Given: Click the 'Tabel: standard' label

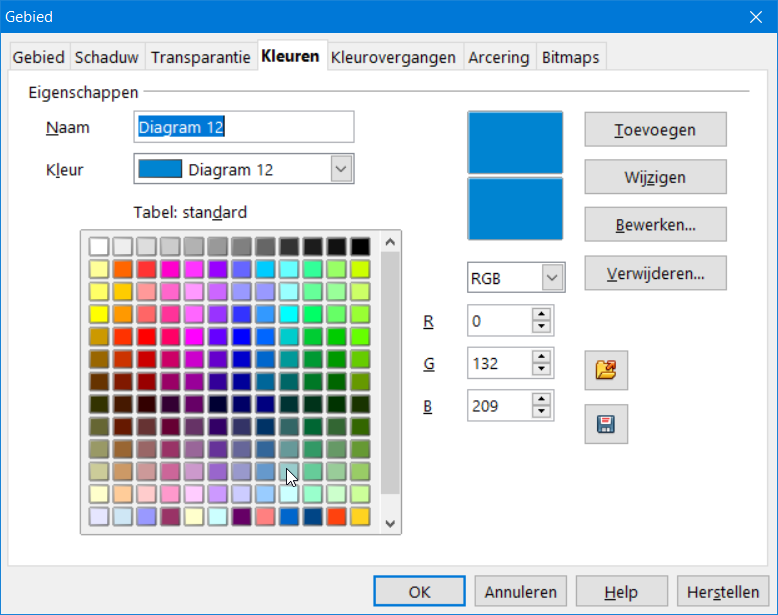Looking at the screenshot, I should point(190,212).
